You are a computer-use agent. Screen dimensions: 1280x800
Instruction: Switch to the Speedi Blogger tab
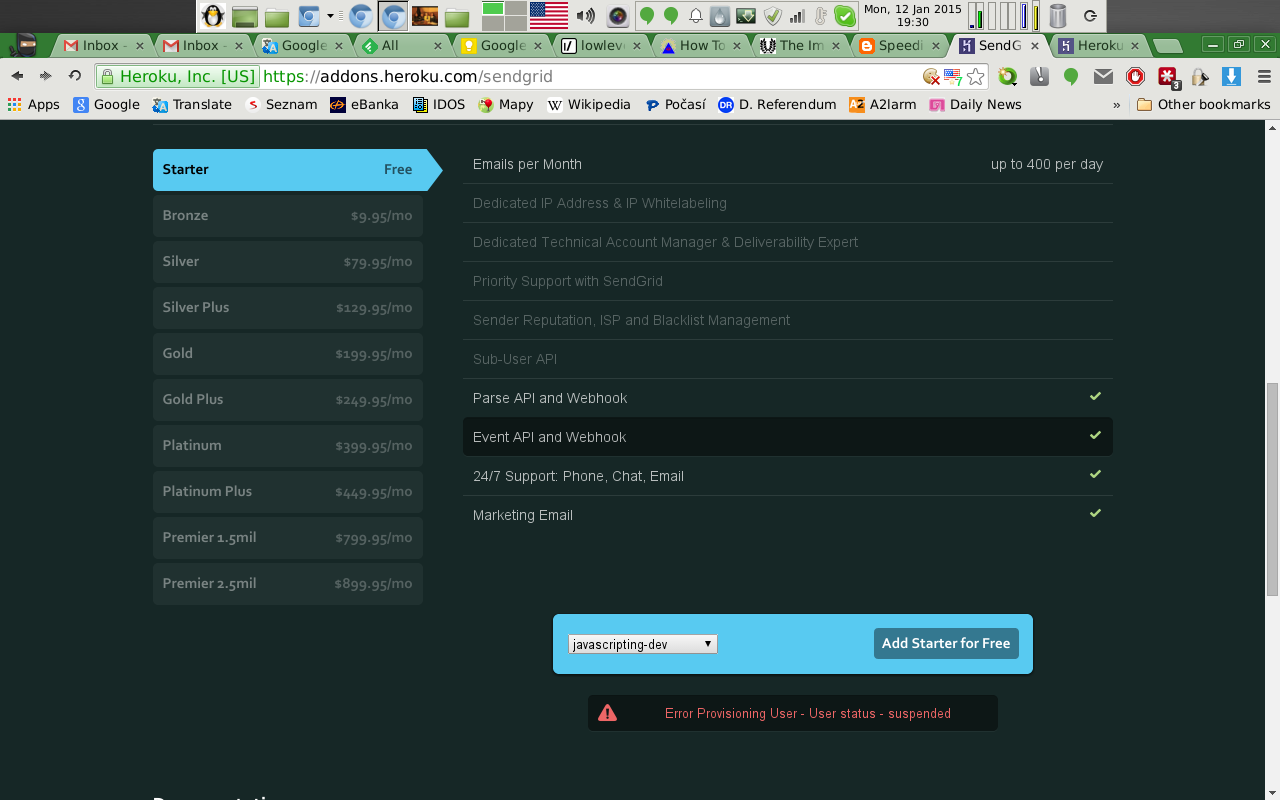898,45
